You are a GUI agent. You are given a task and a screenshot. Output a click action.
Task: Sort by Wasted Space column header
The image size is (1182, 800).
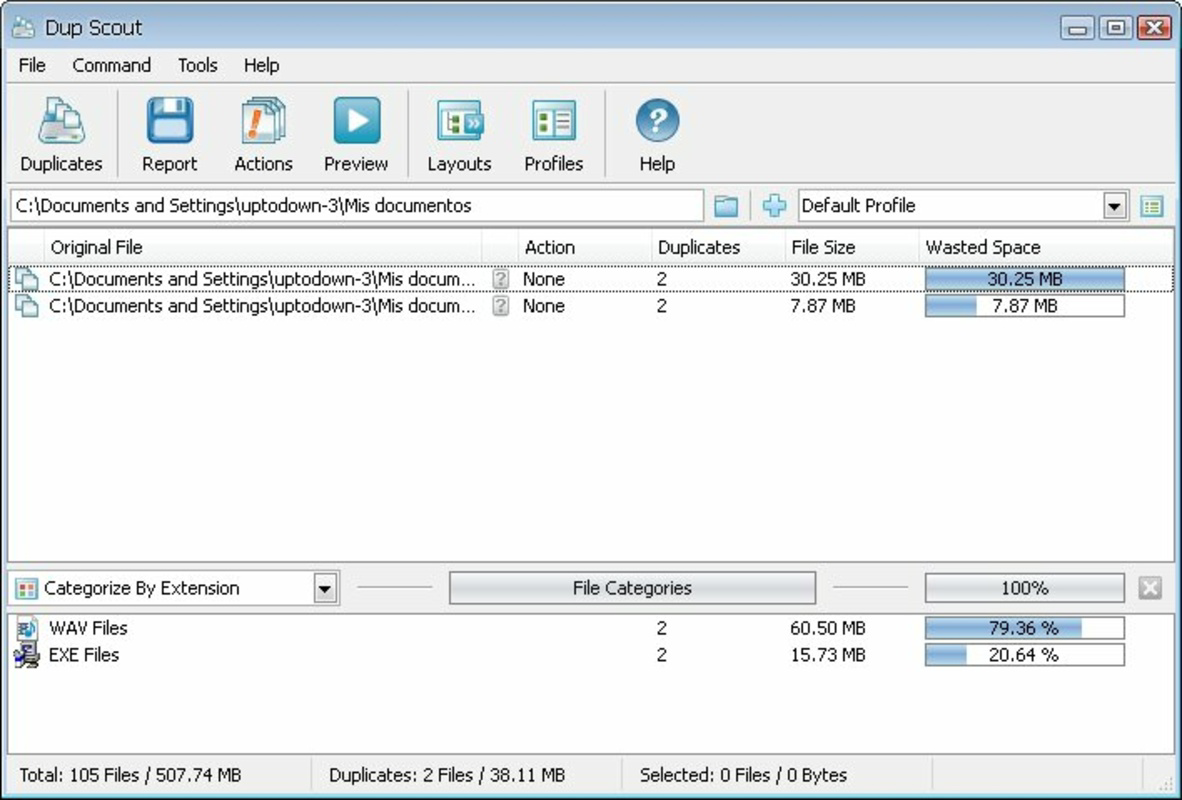point(1046,247)
